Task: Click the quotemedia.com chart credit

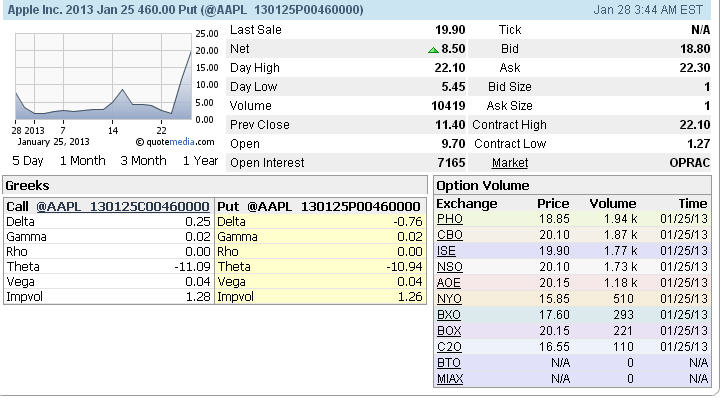Action: pos(175,142)
